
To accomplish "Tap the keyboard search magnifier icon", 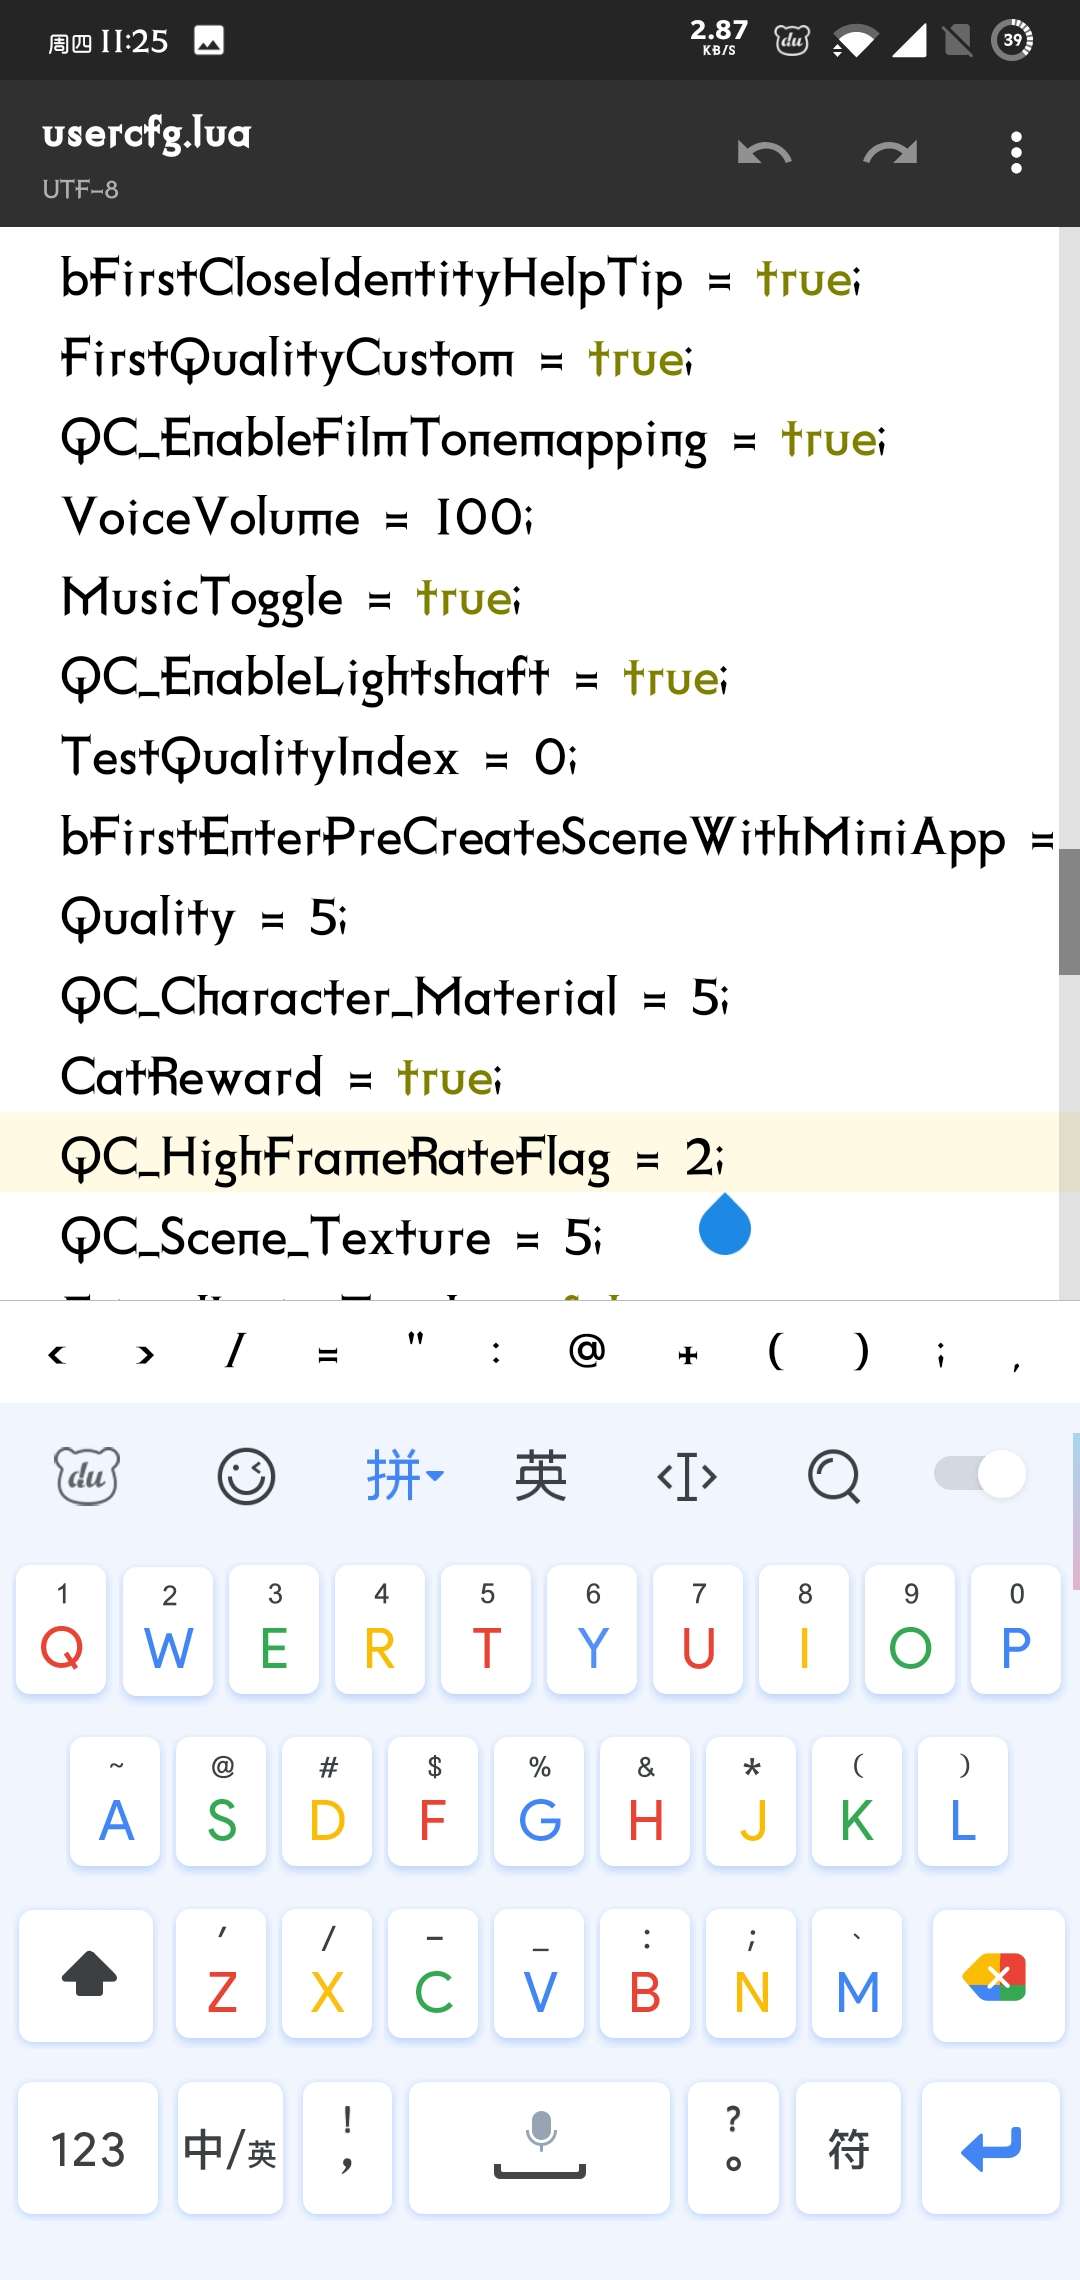I will coord(834,1476).
